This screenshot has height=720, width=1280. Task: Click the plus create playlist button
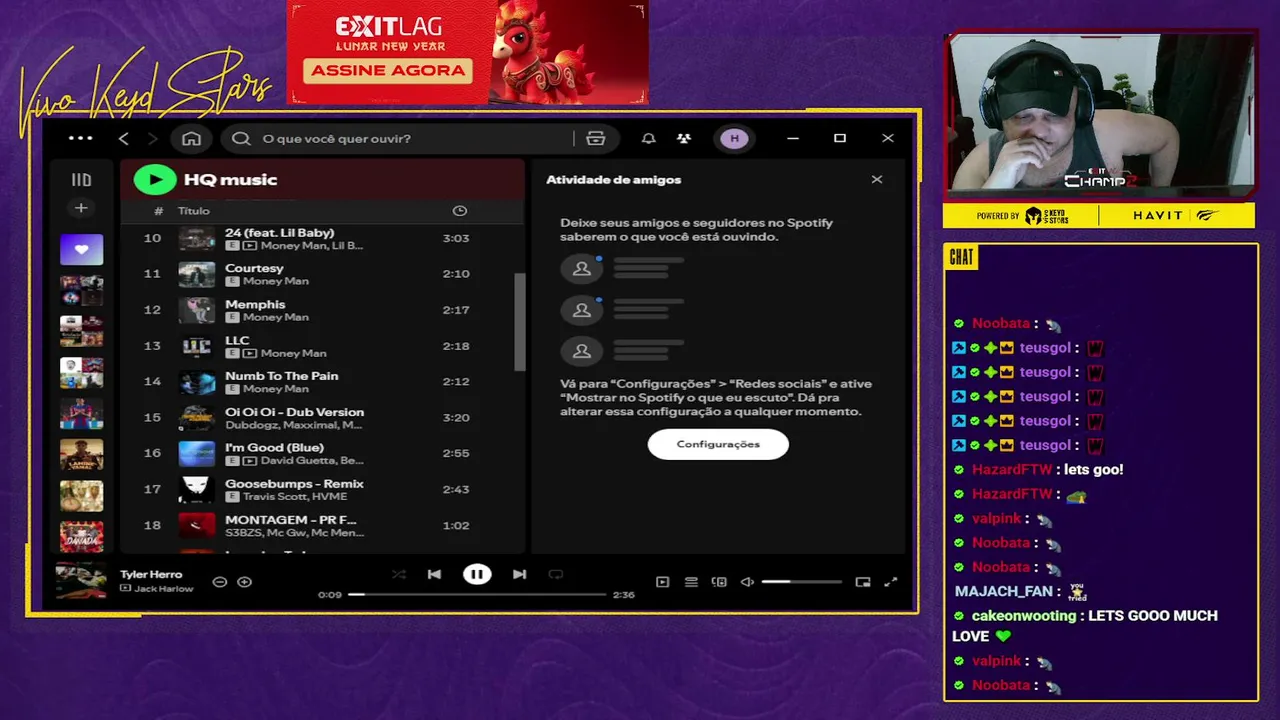coord(81,208)
